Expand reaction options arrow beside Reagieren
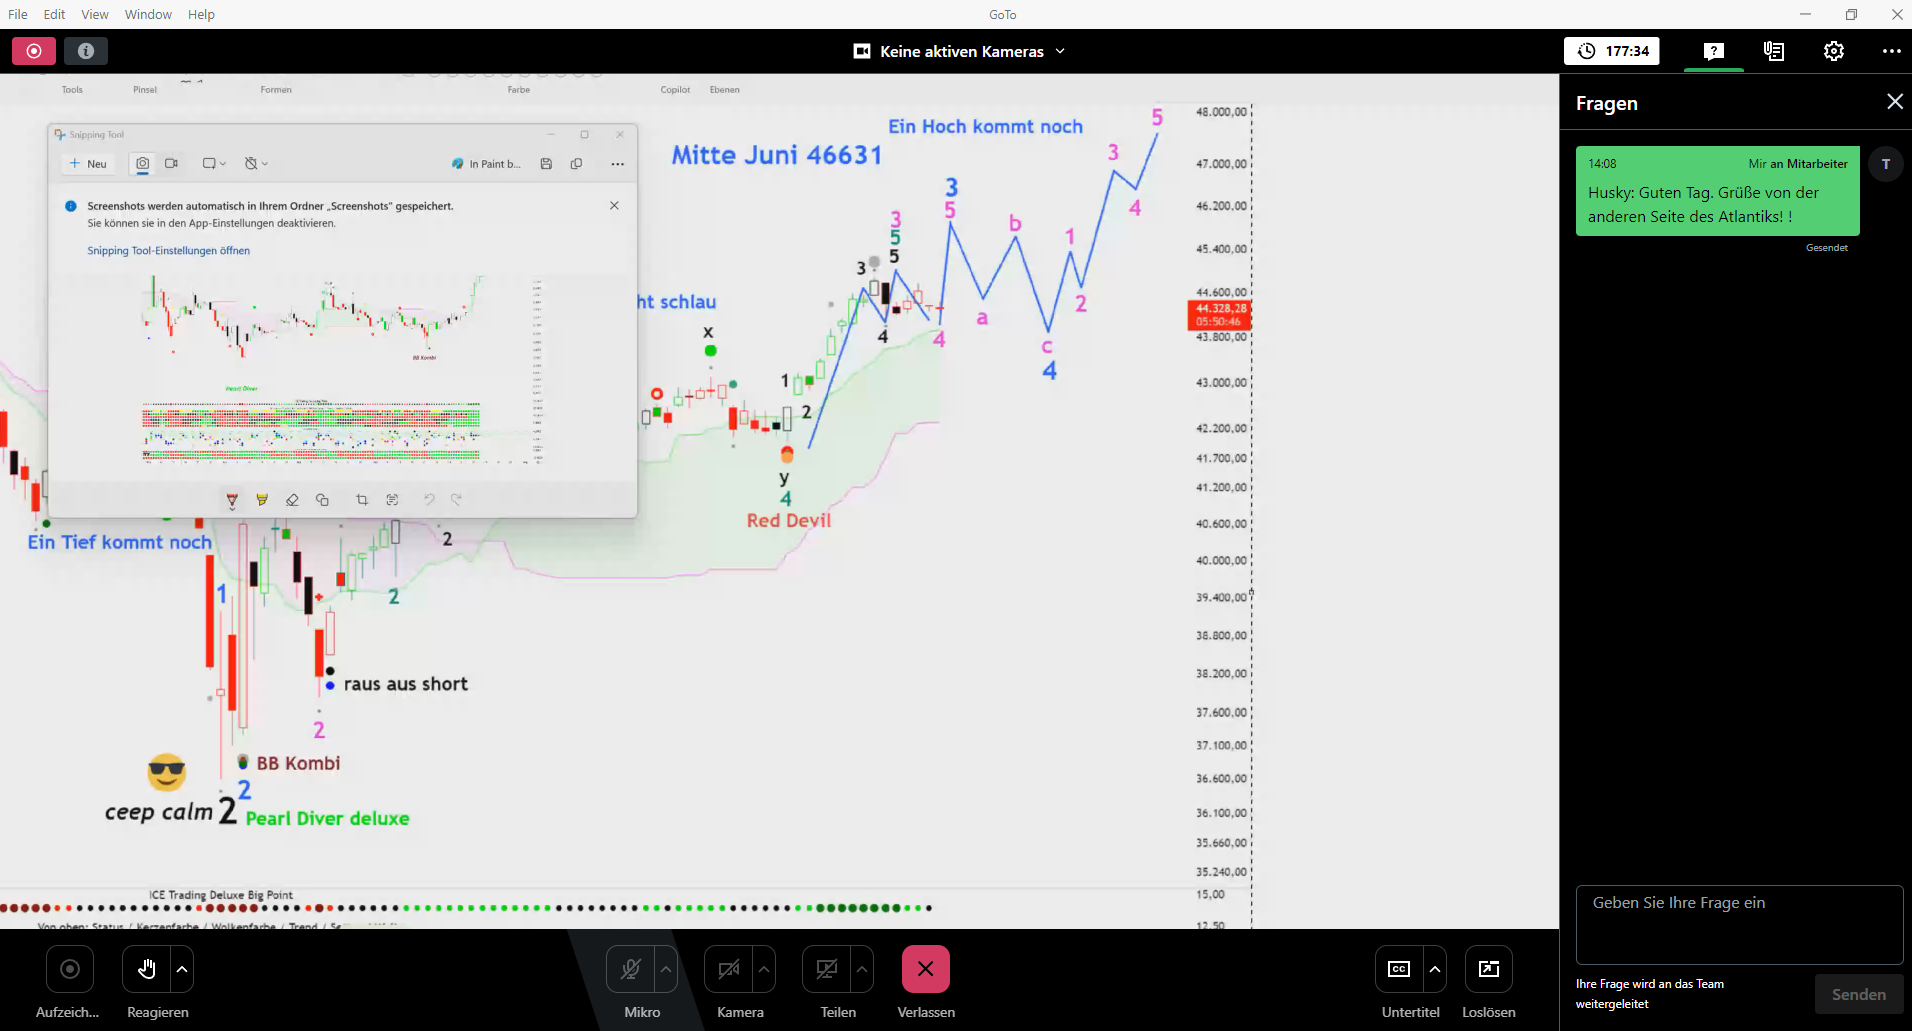1912x1031 pixels. 182,969
